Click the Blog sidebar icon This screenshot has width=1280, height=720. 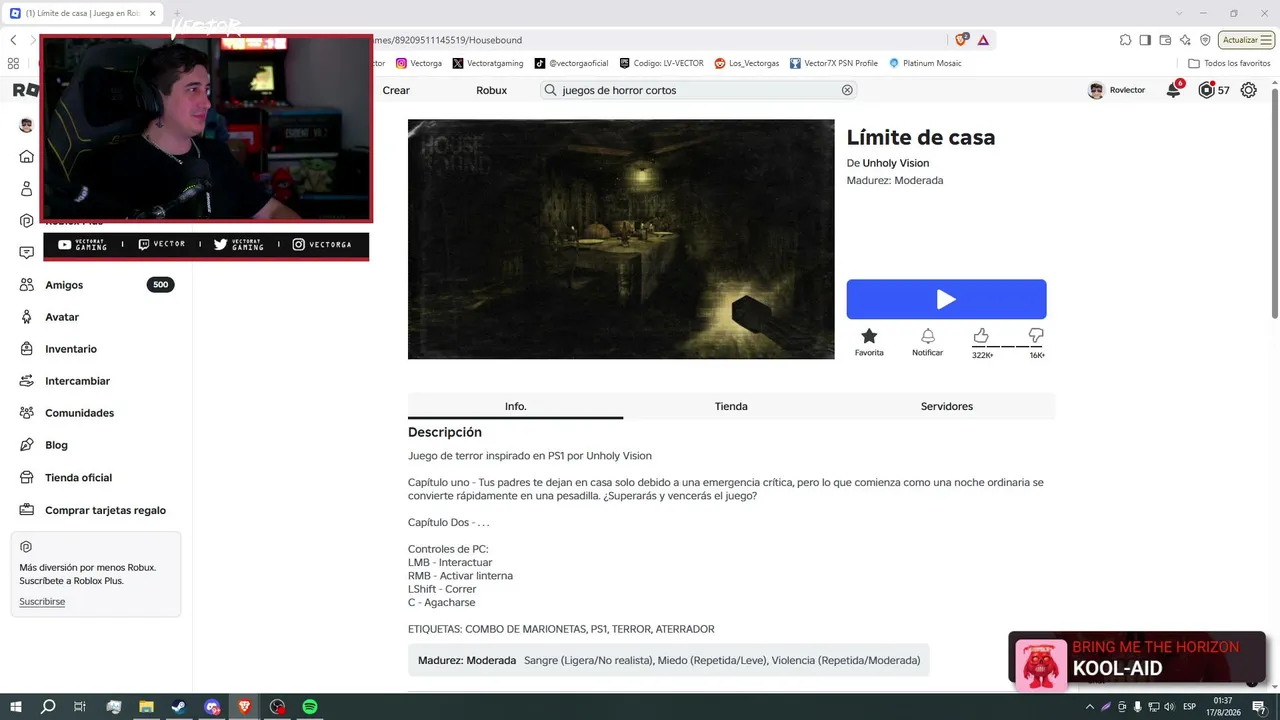[26, 445]
